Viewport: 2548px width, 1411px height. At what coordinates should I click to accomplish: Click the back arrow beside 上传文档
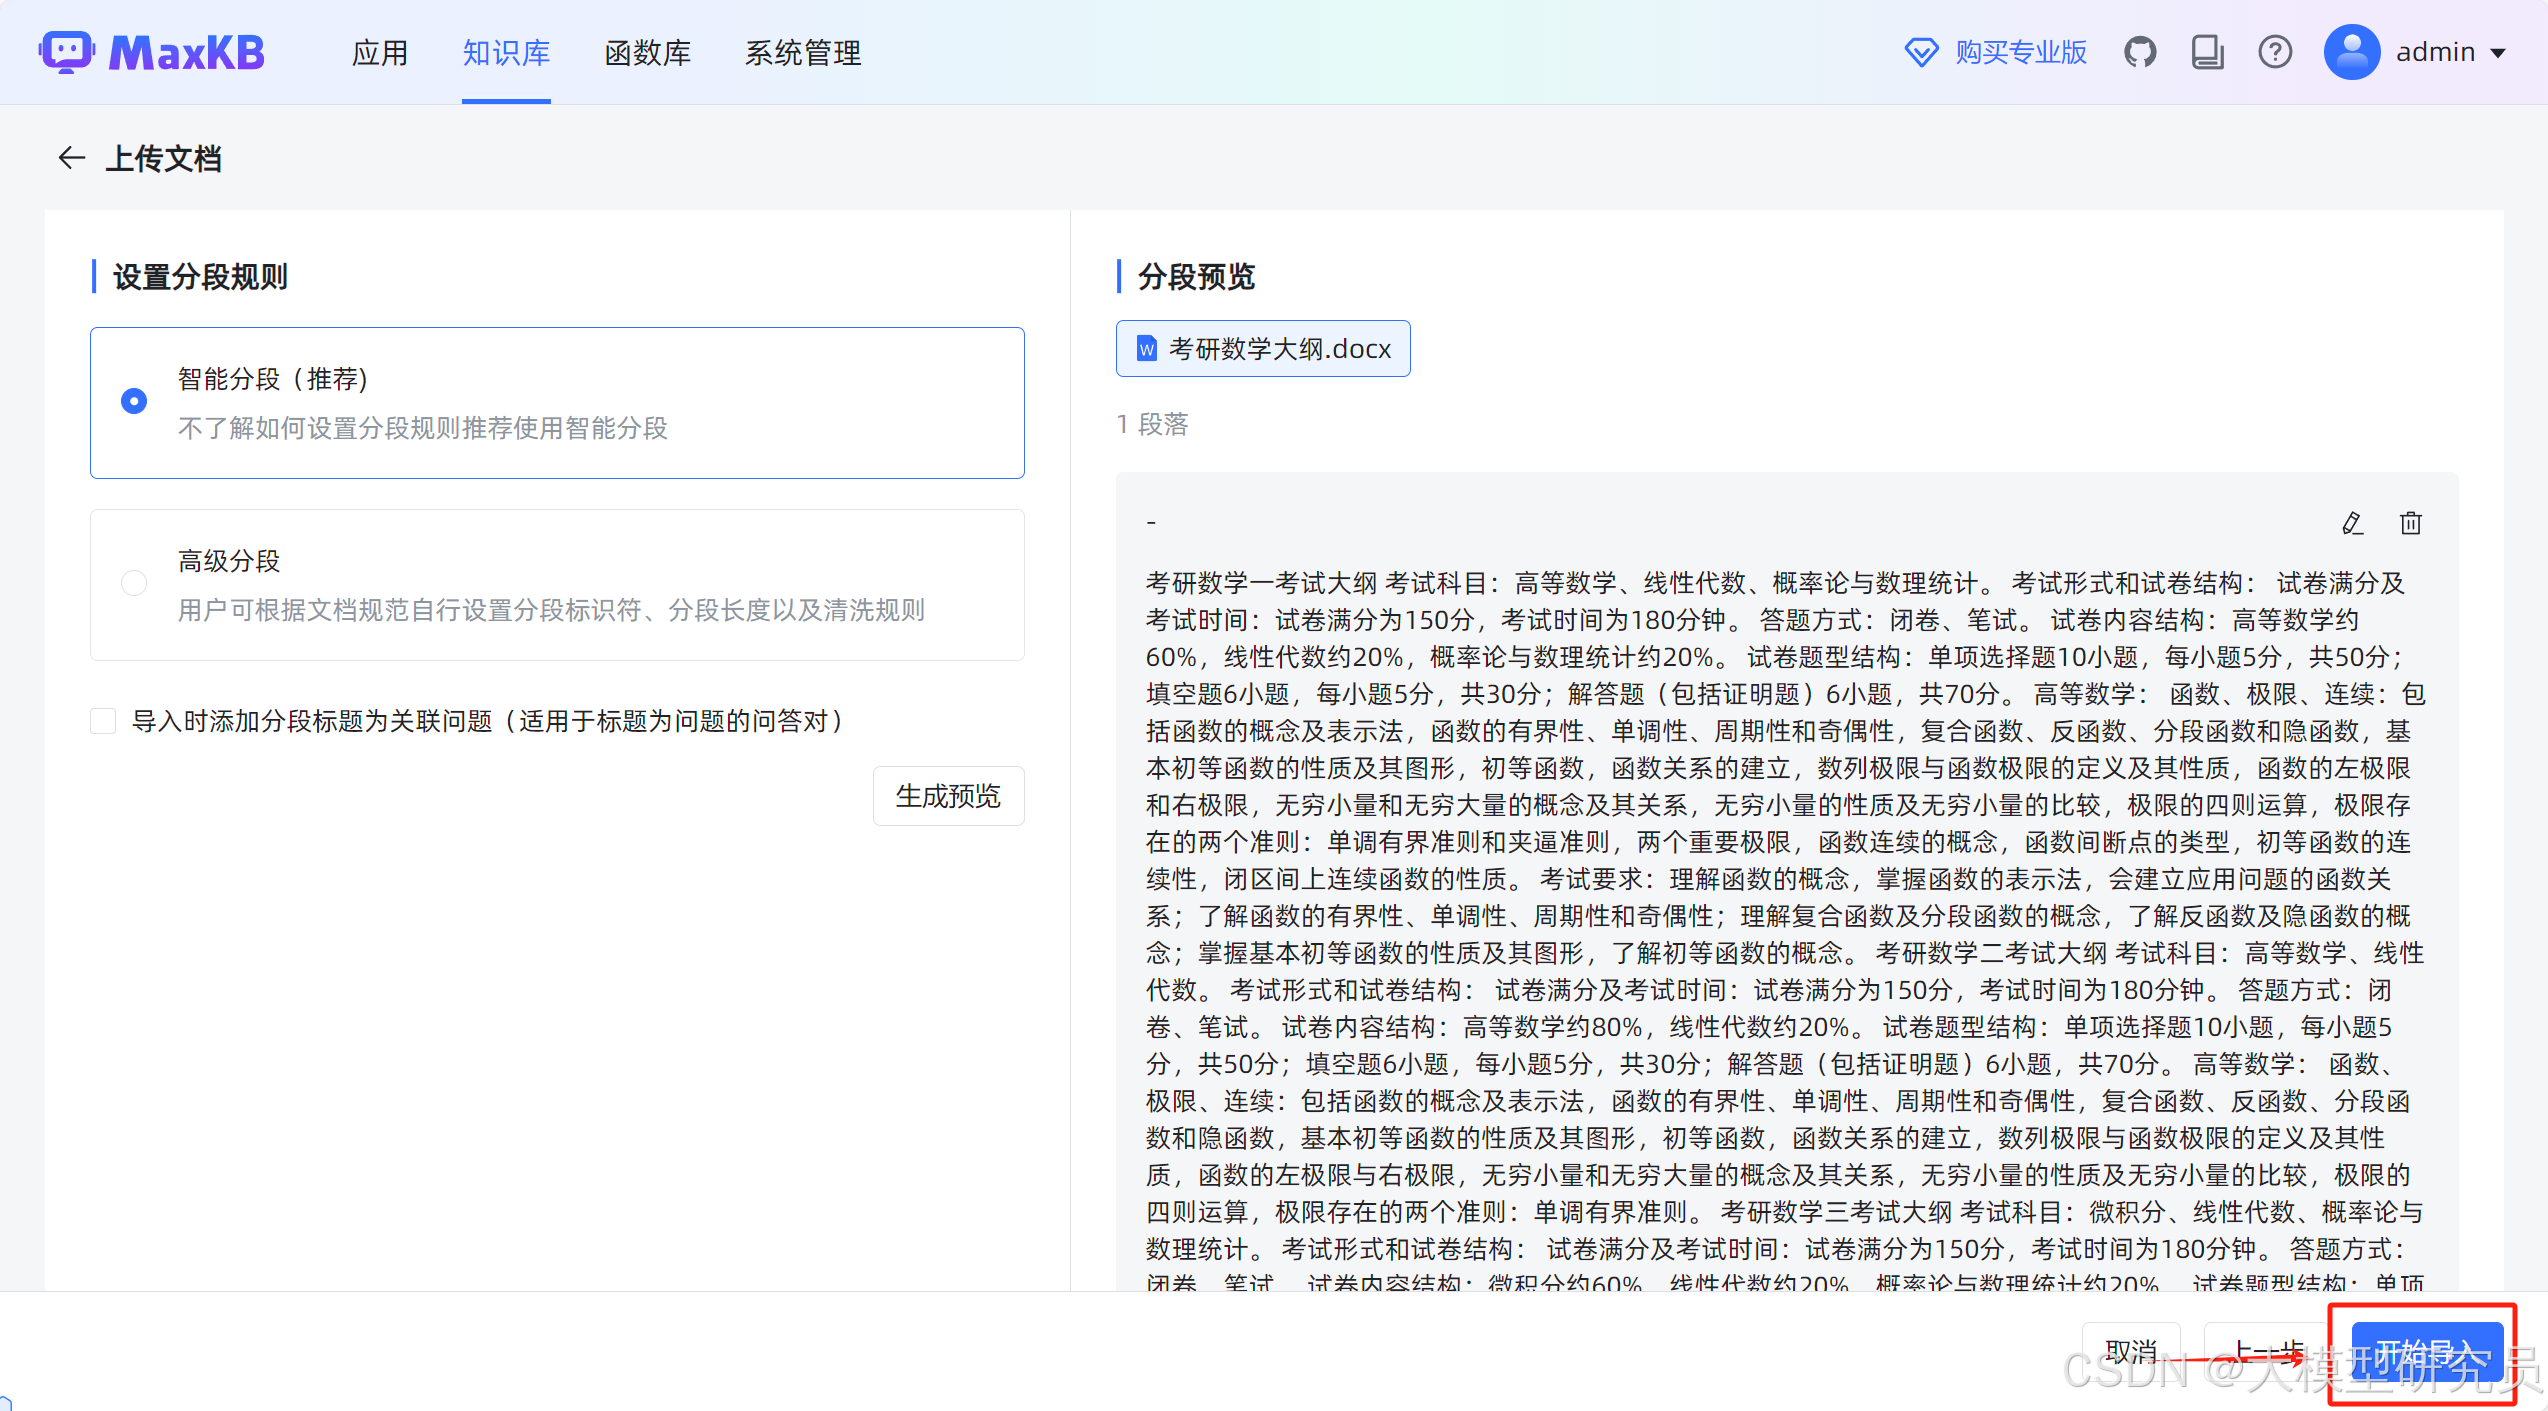click(x=71, y=158)
